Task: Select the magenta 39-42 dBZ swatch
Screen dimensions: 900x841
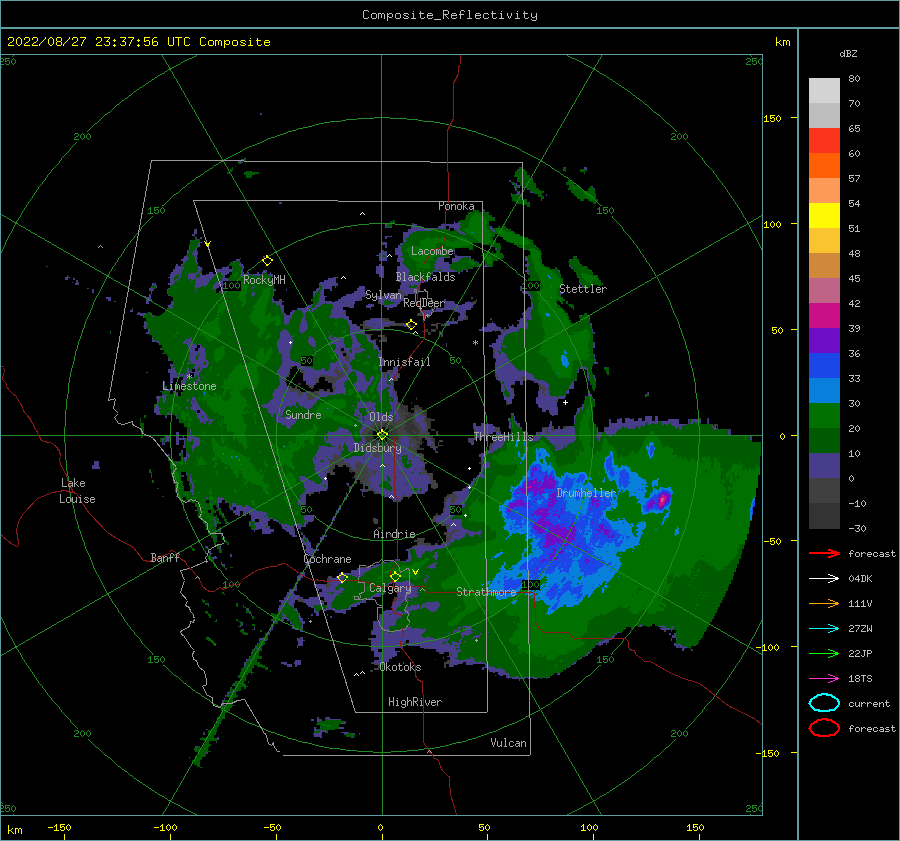Action: tap(824, 315)
